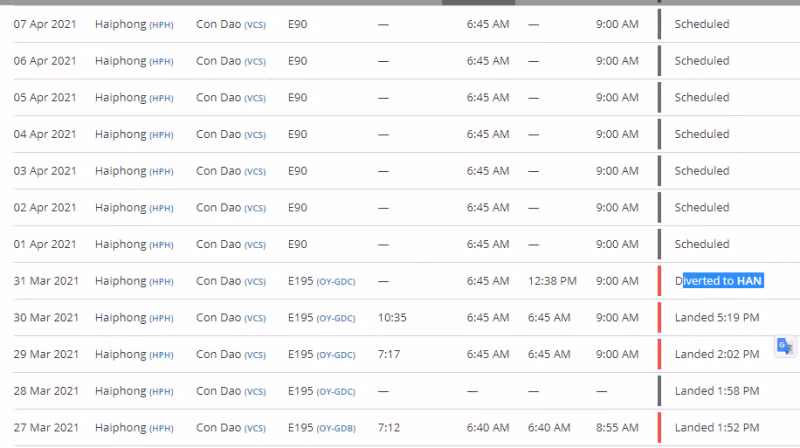The height and width of the screenshot is (448, 800).
Task: Open the Con Dao link in the 04 Apr row
Action: pos(219,134)
